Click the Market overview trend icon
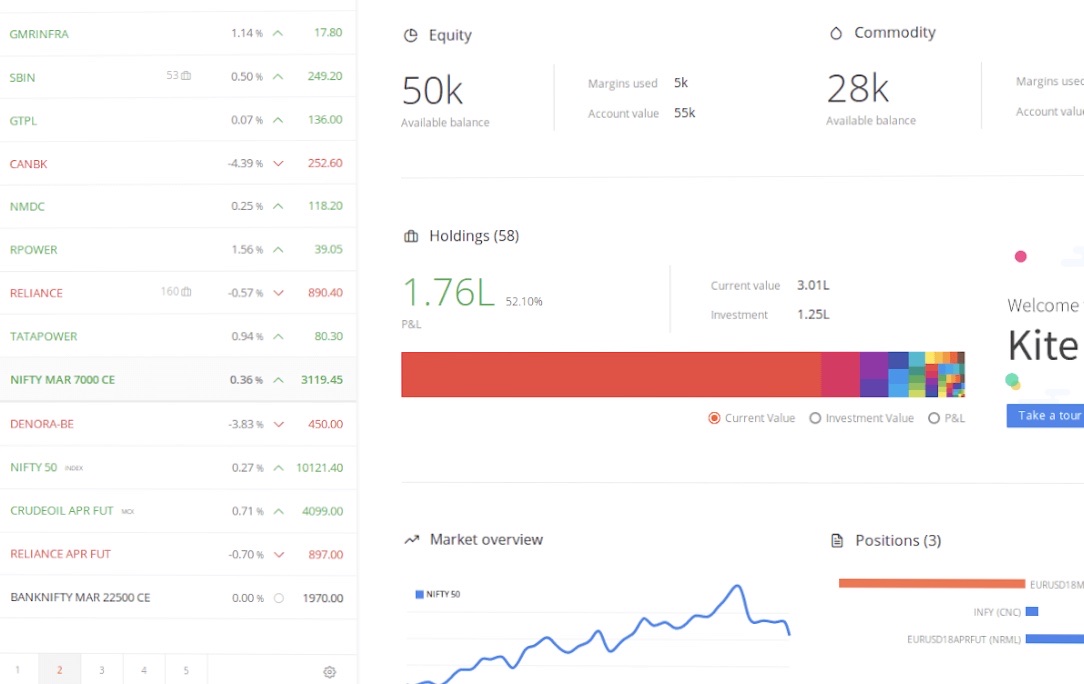 [x=412, y=539]
